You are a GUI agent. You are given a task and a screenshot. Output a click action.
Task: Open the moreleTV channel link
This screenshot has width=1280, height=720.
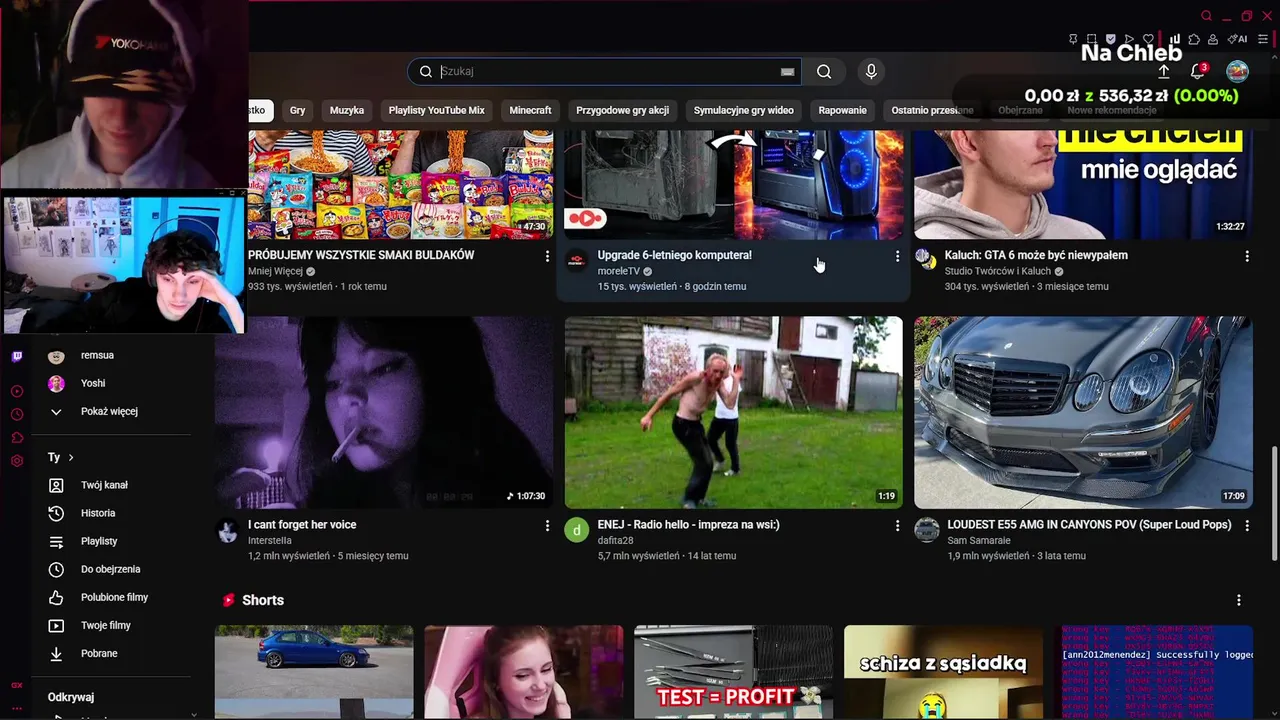tap(619, 271)
